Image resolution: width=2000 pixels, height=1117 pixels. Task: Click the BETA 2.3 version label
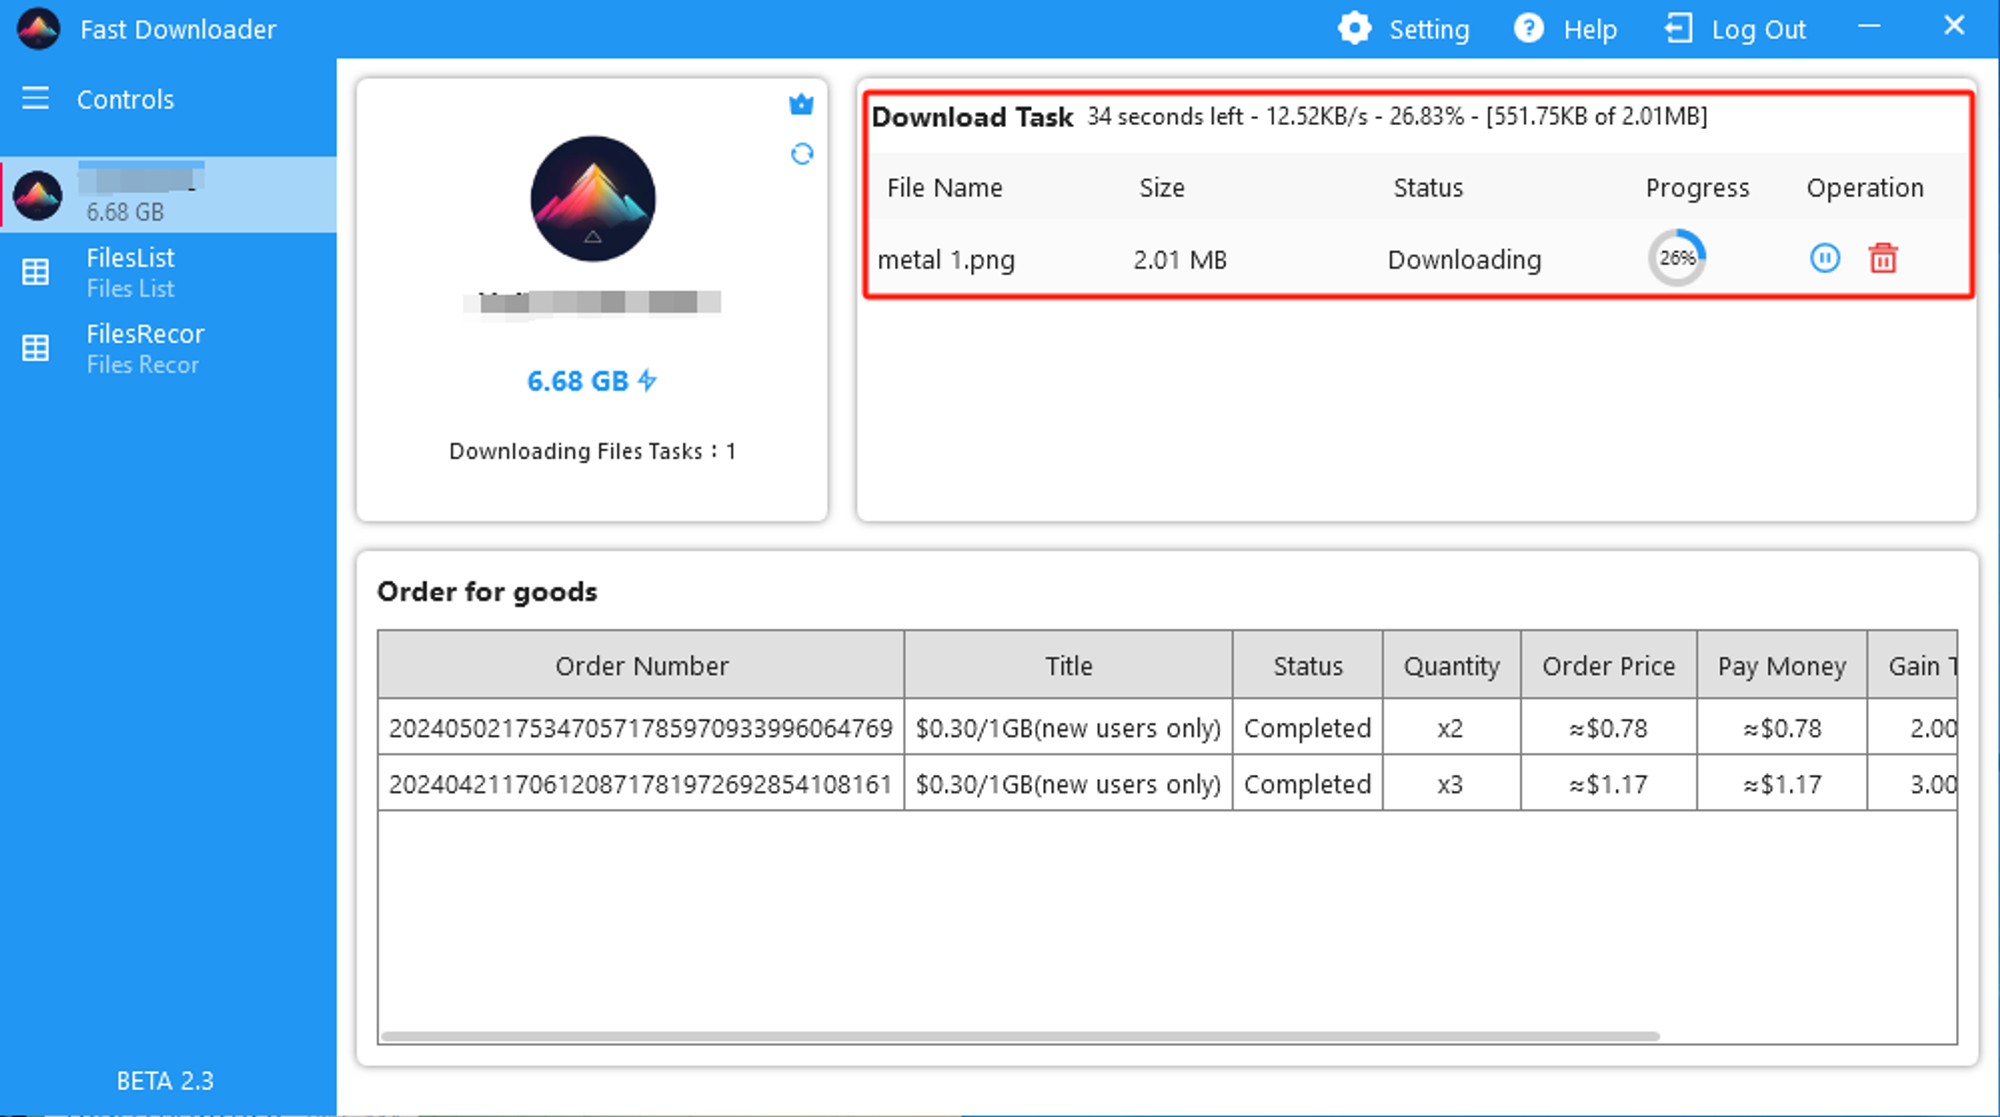(165, 1080)
